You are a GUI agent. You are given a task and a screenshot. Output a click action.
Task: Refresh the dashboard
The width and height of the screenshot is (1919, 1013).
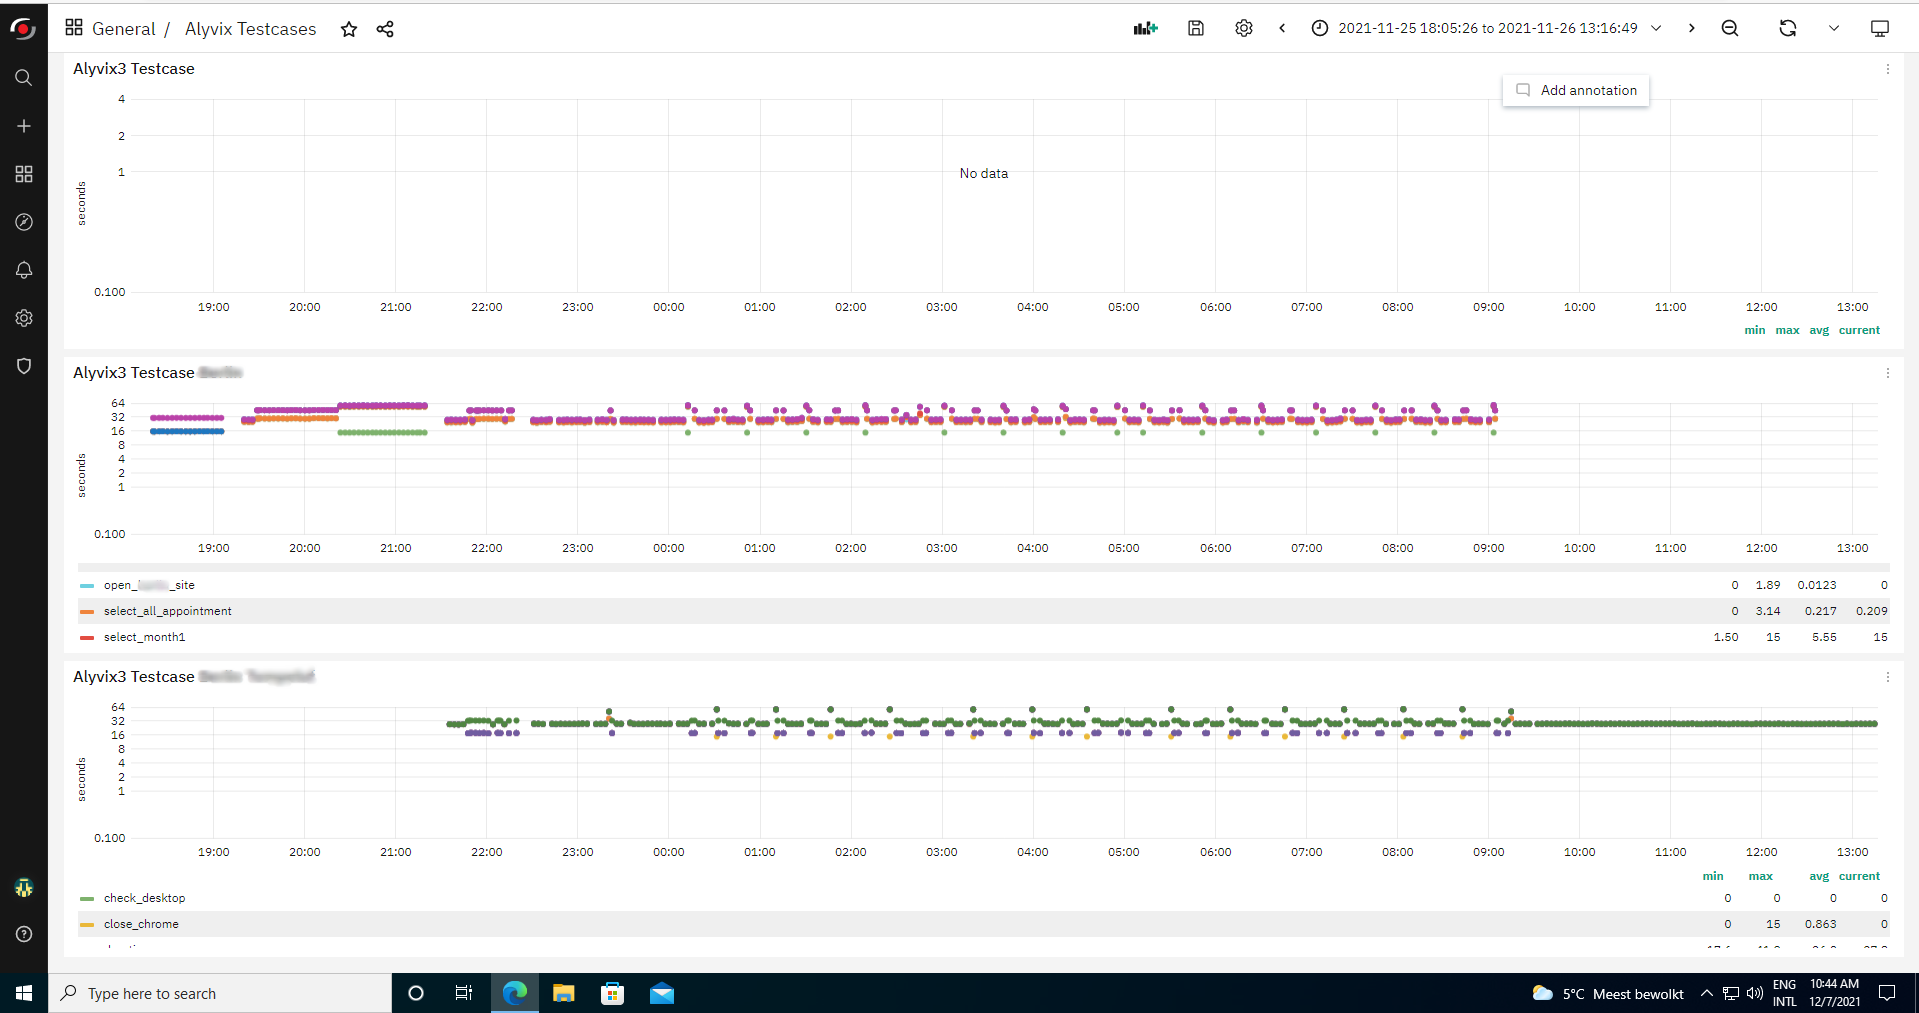(x=1787, y=28)
